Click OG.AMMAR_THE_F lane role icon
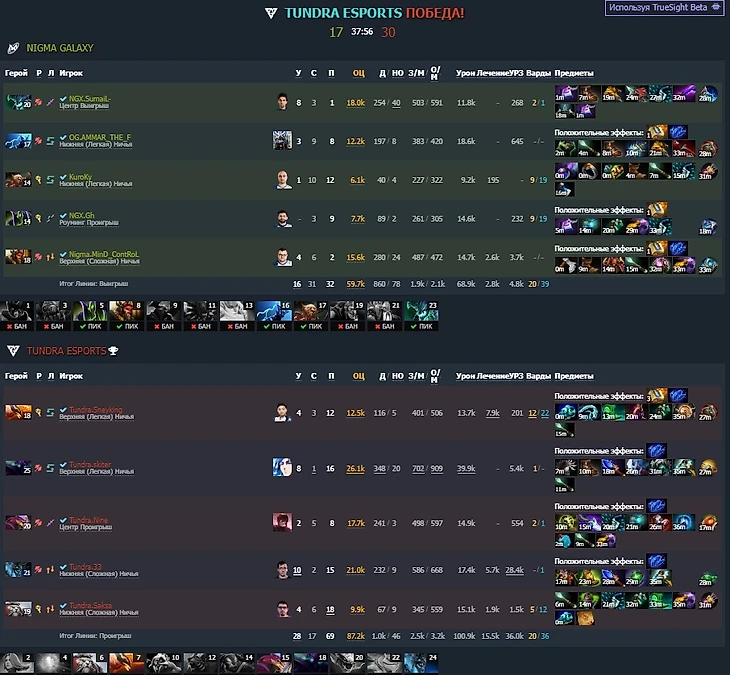 50,141
